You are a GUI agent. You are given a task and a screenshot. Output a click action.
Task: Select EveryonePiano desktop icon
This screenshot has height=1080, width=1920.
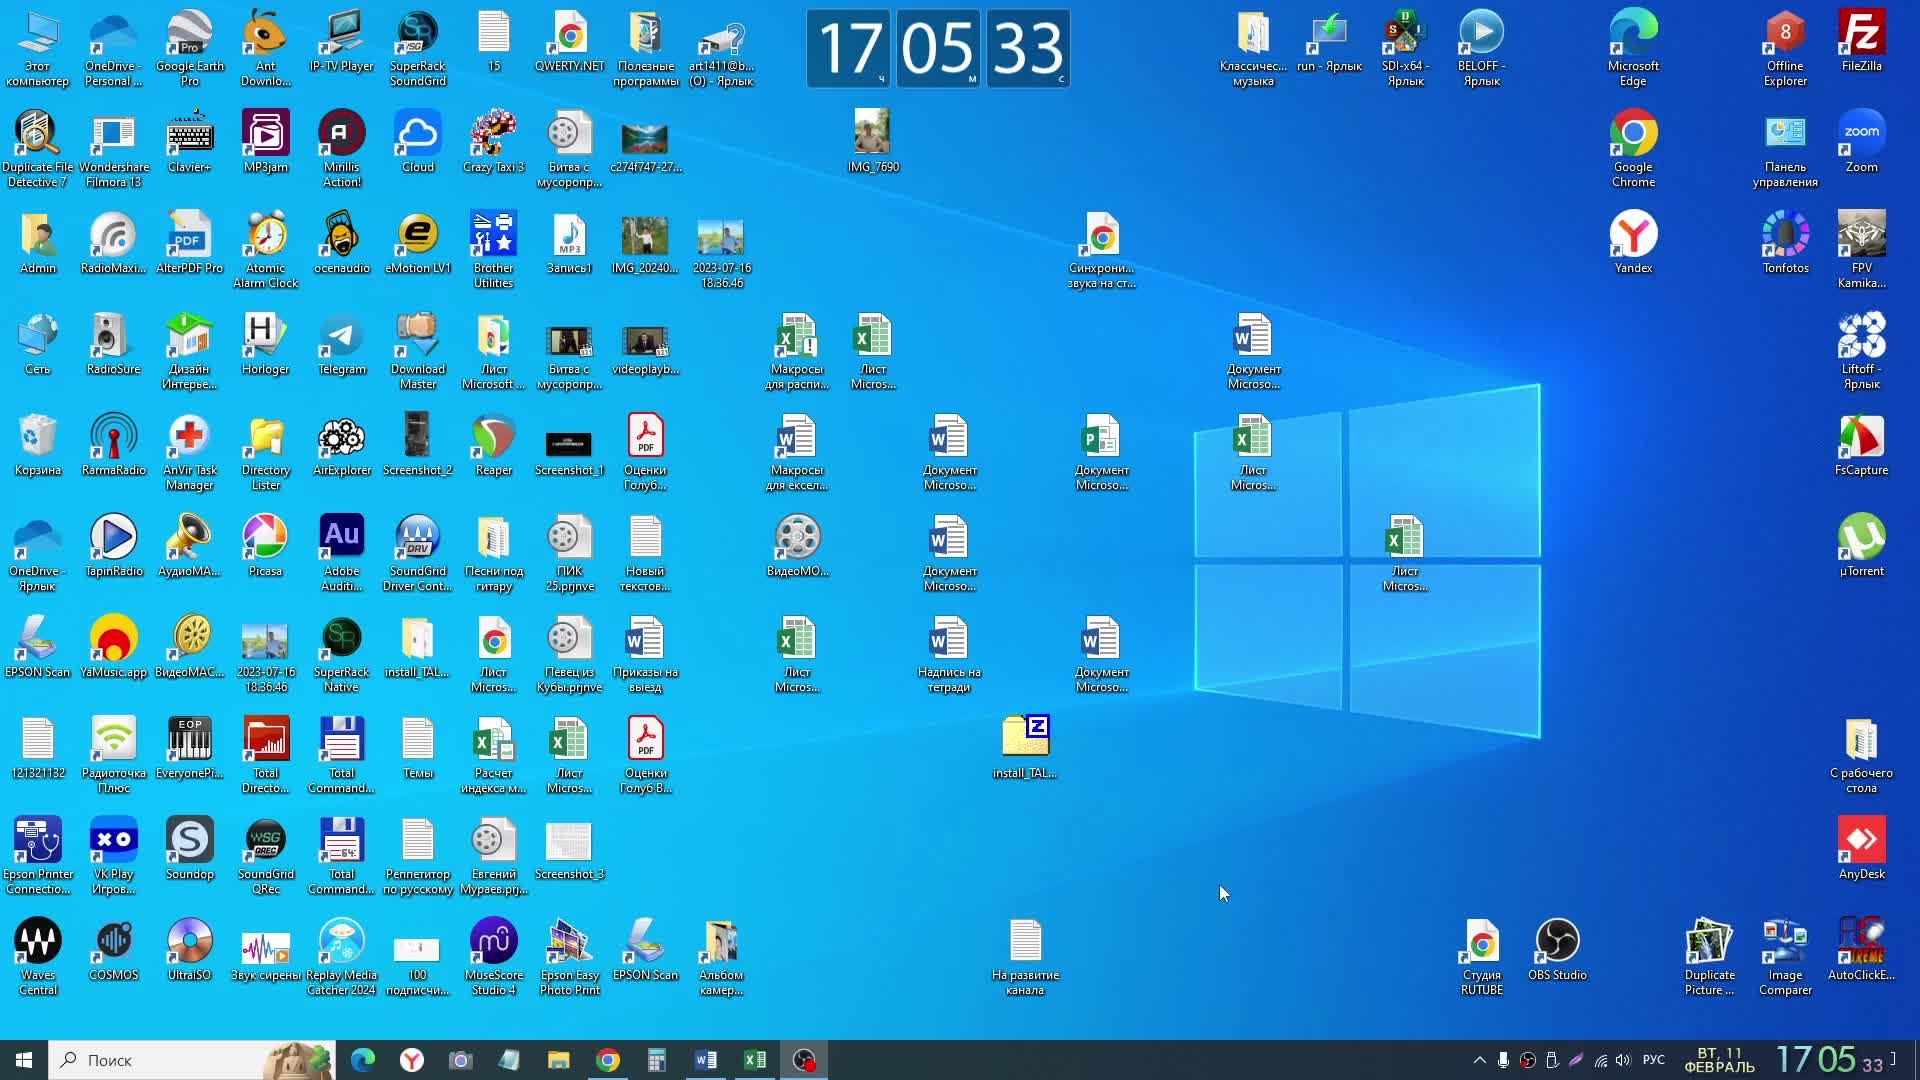click(189, 748)
